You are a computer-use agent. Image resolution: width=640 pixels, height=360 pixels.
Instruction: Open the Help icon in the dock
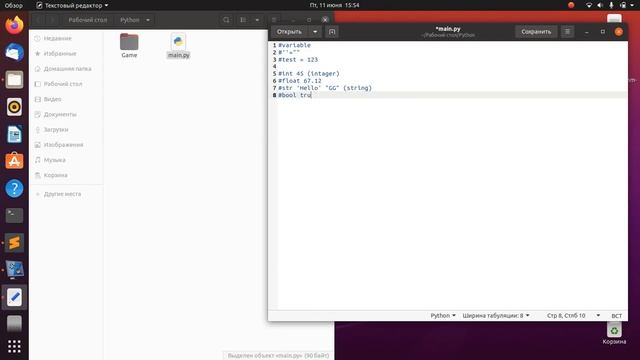14,189
